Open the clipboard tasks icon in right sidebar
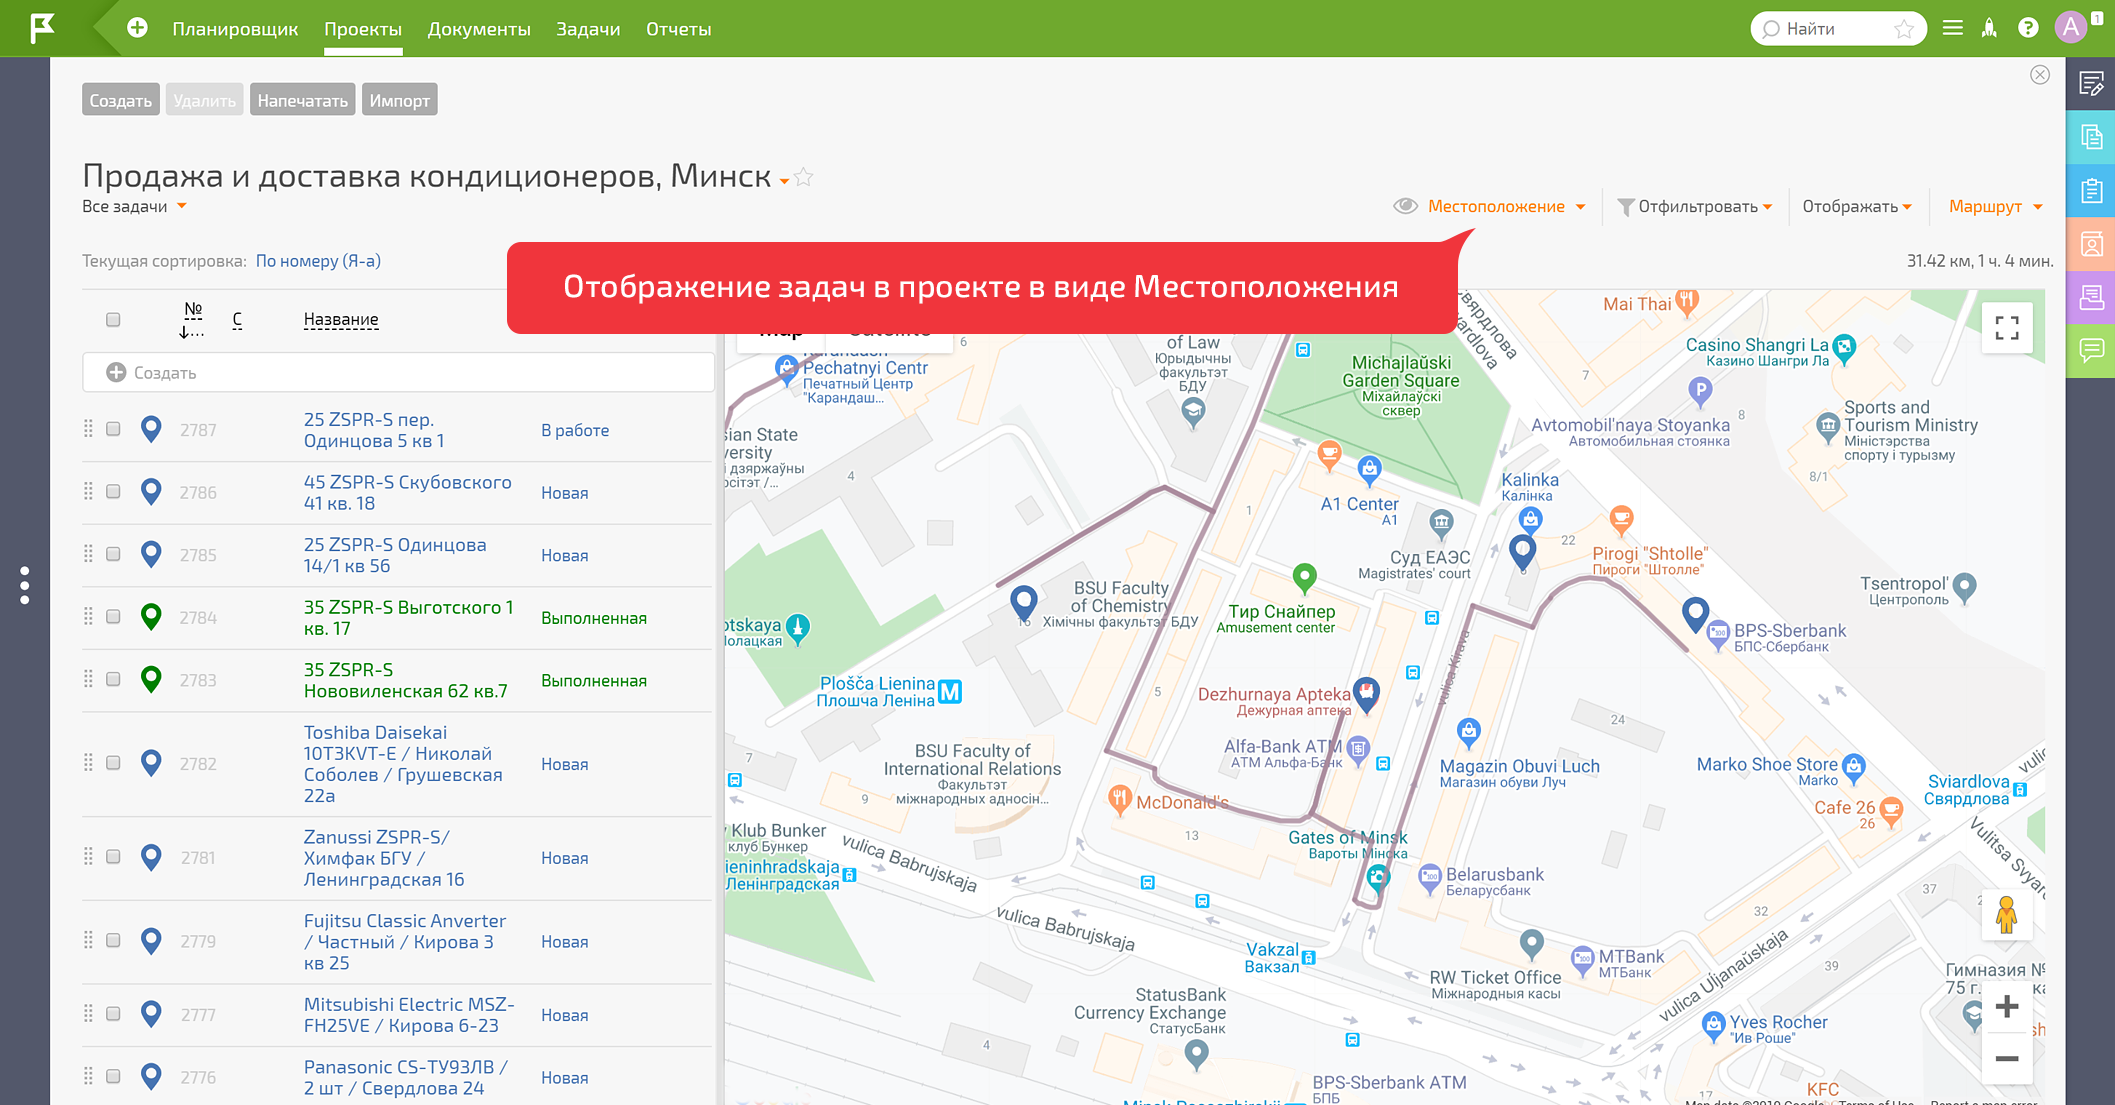The width and height of the screenshot is (2115, 1105). (2091, 191)
